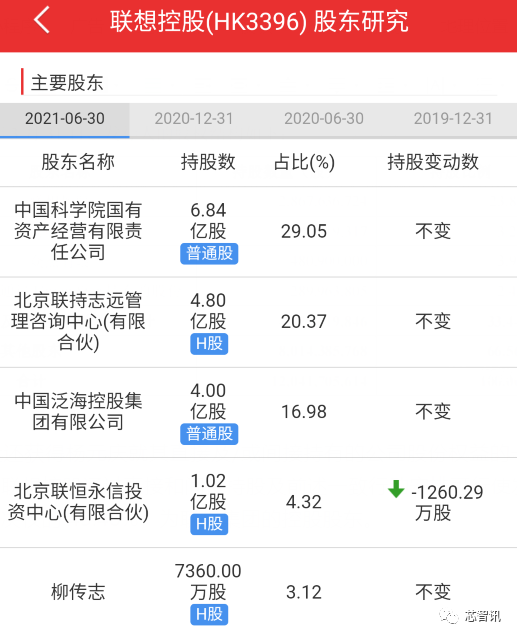This screenshot has height=639, width=517.
Task: Click the 3.12 percentage value
Action: (304, 592)
